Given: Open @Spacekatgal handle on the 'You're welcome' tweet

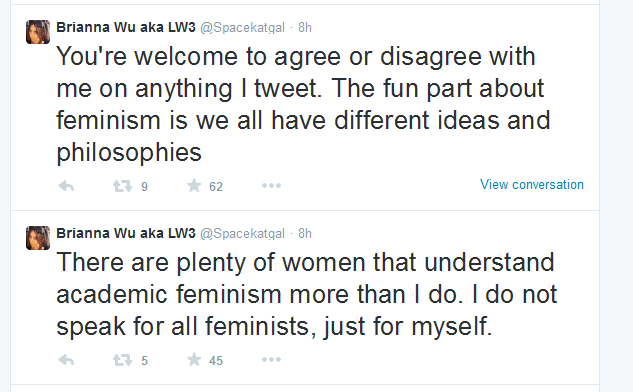Looking at the screenshot, I should tap(242, 27).
